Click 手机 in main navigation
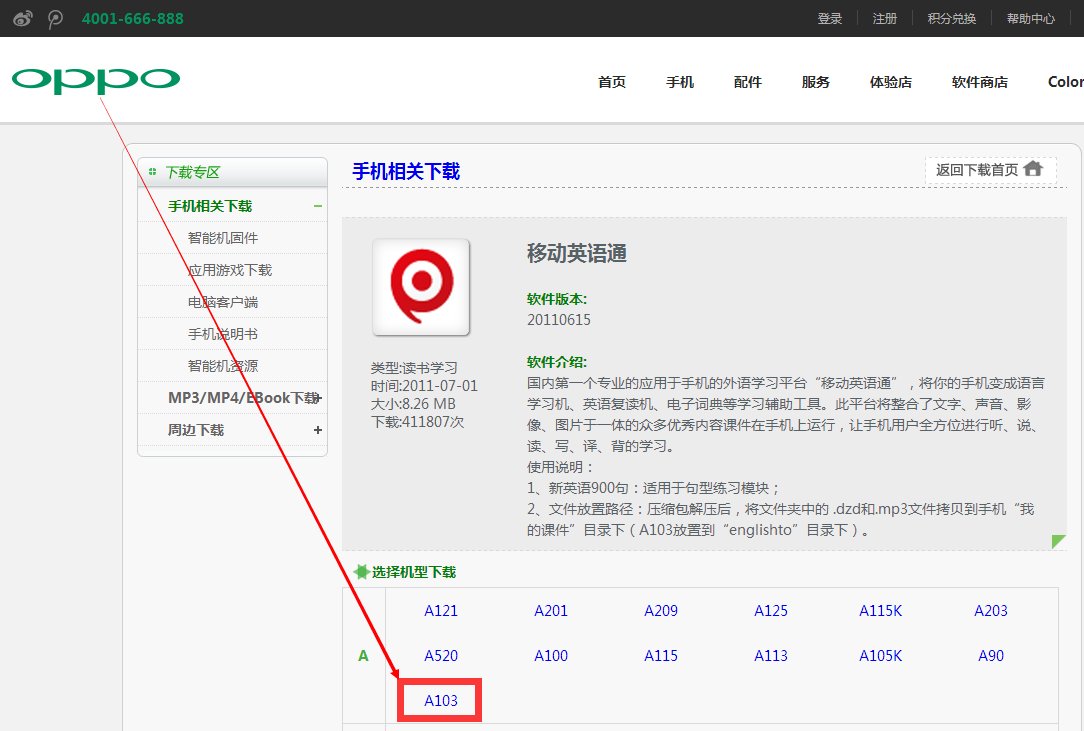 pyautogui.click(x=680, y=82)
